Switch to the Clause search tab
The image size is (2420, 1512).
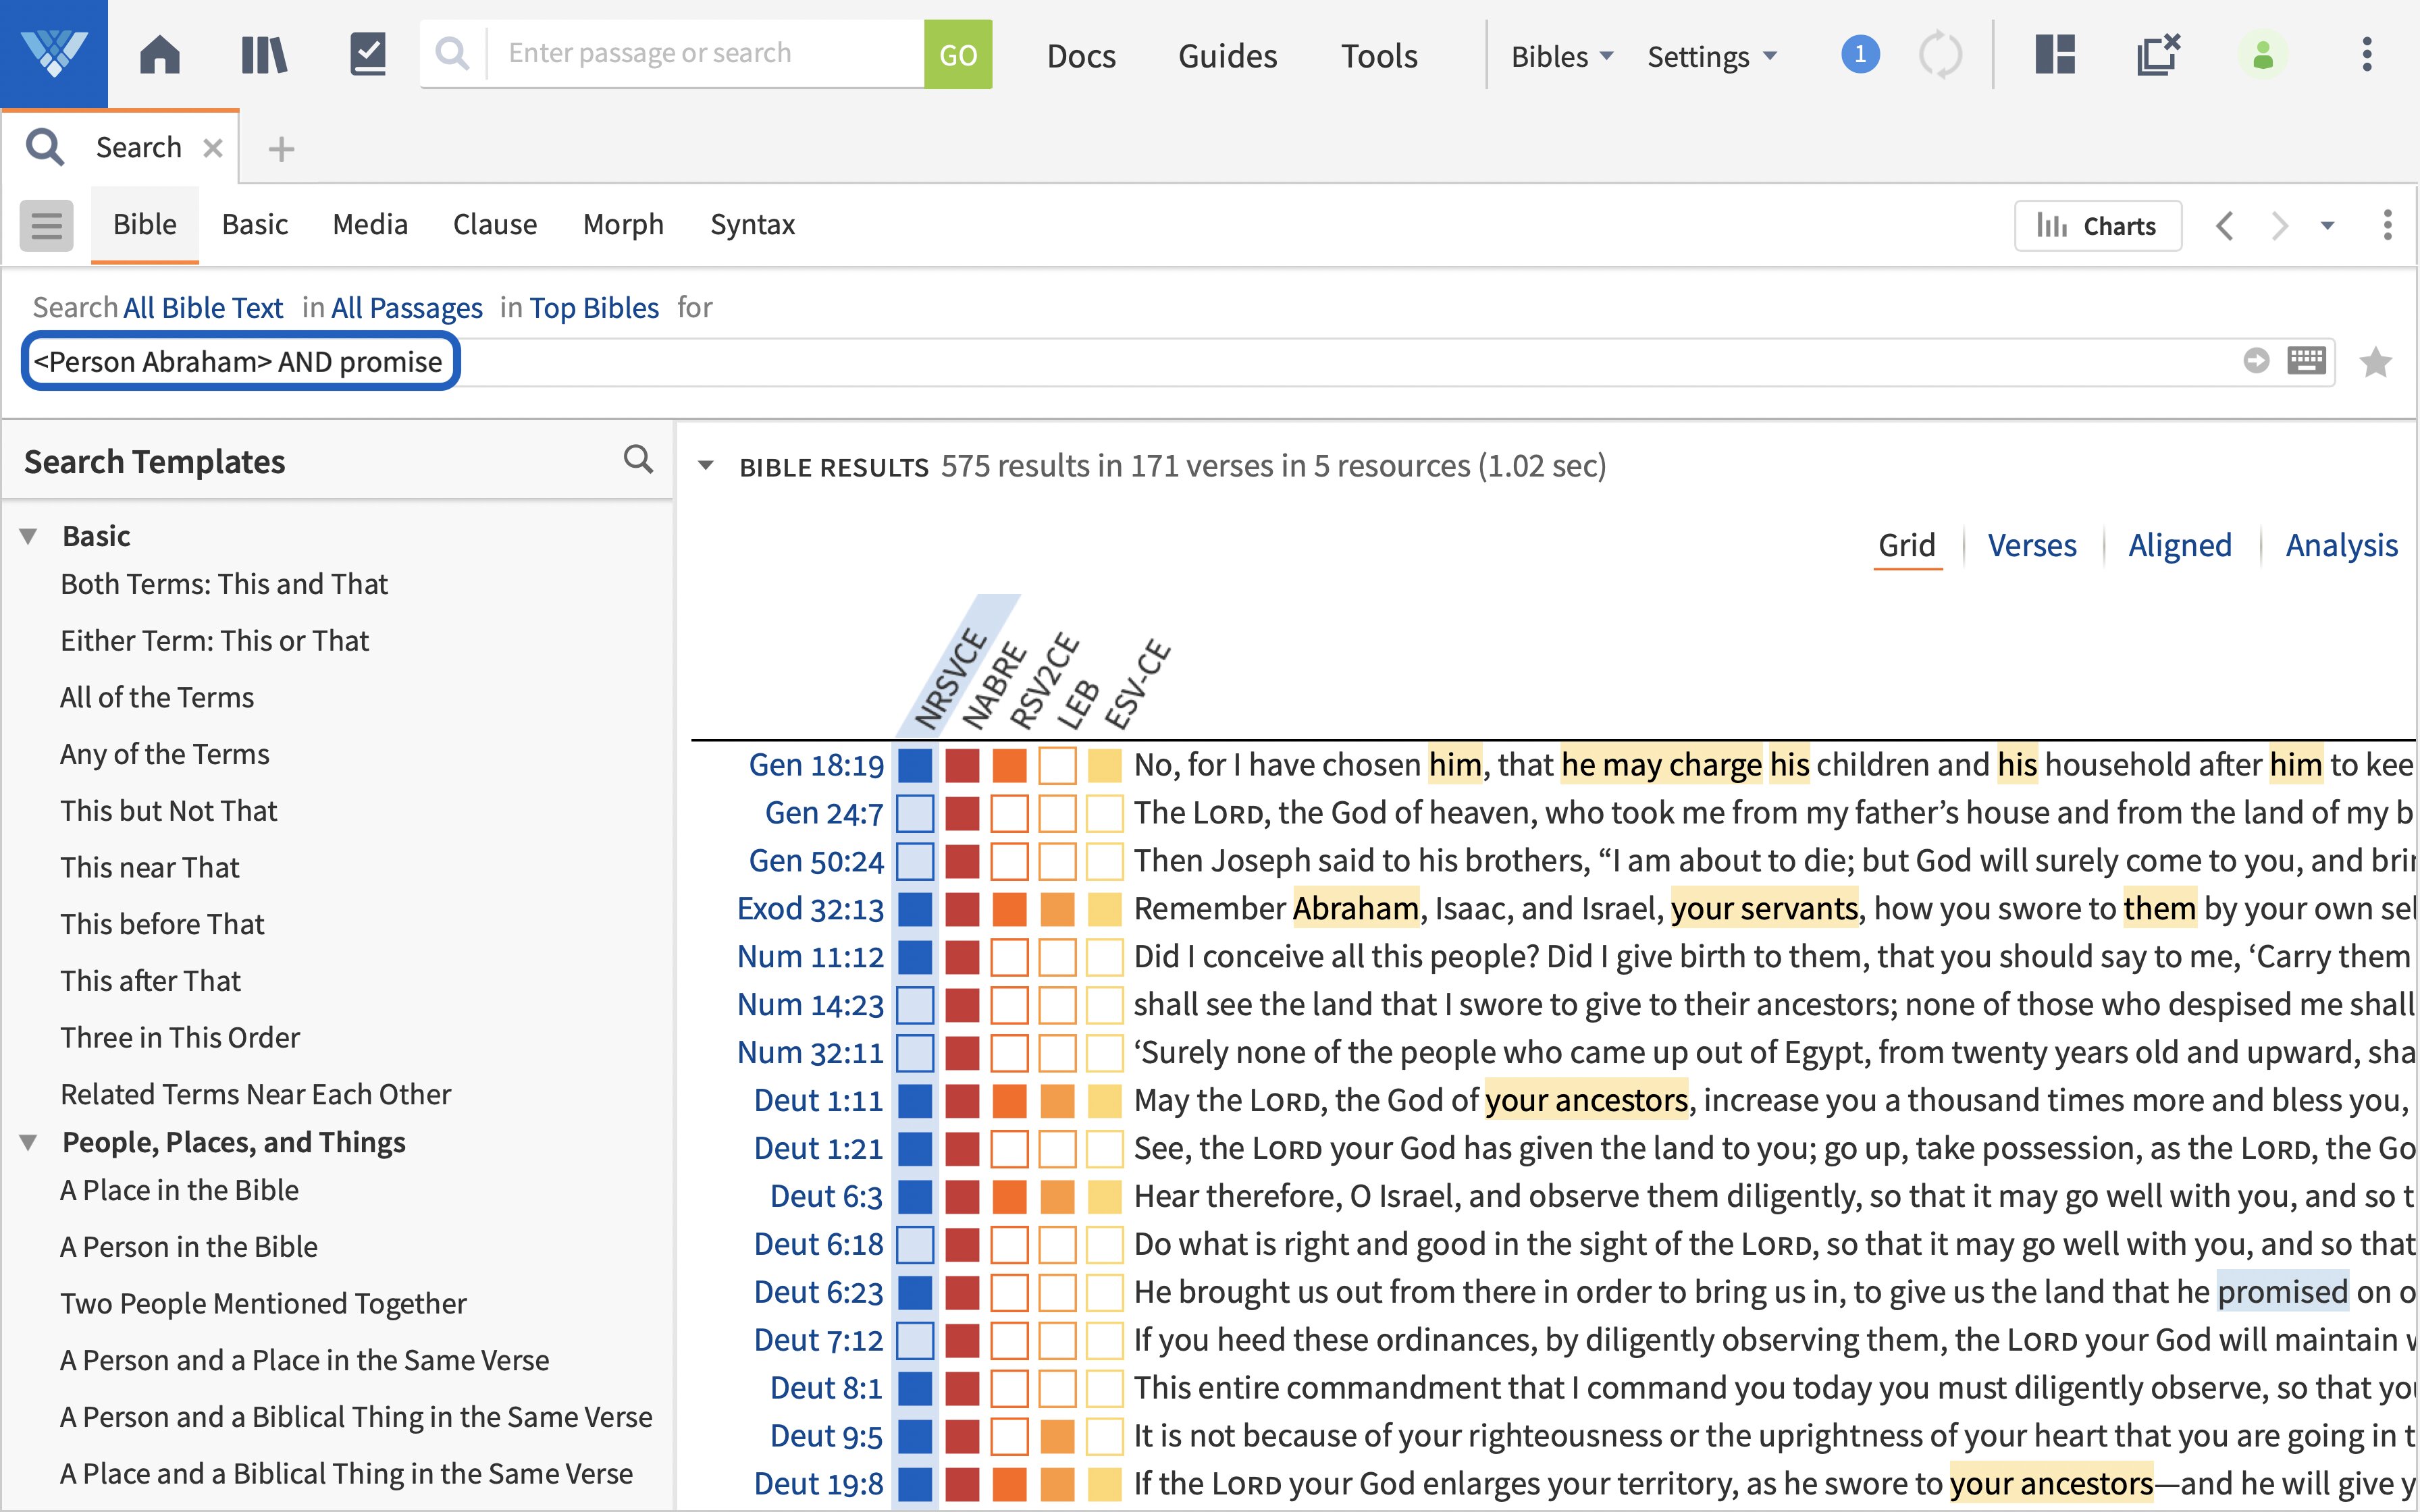tap(495, 225)
